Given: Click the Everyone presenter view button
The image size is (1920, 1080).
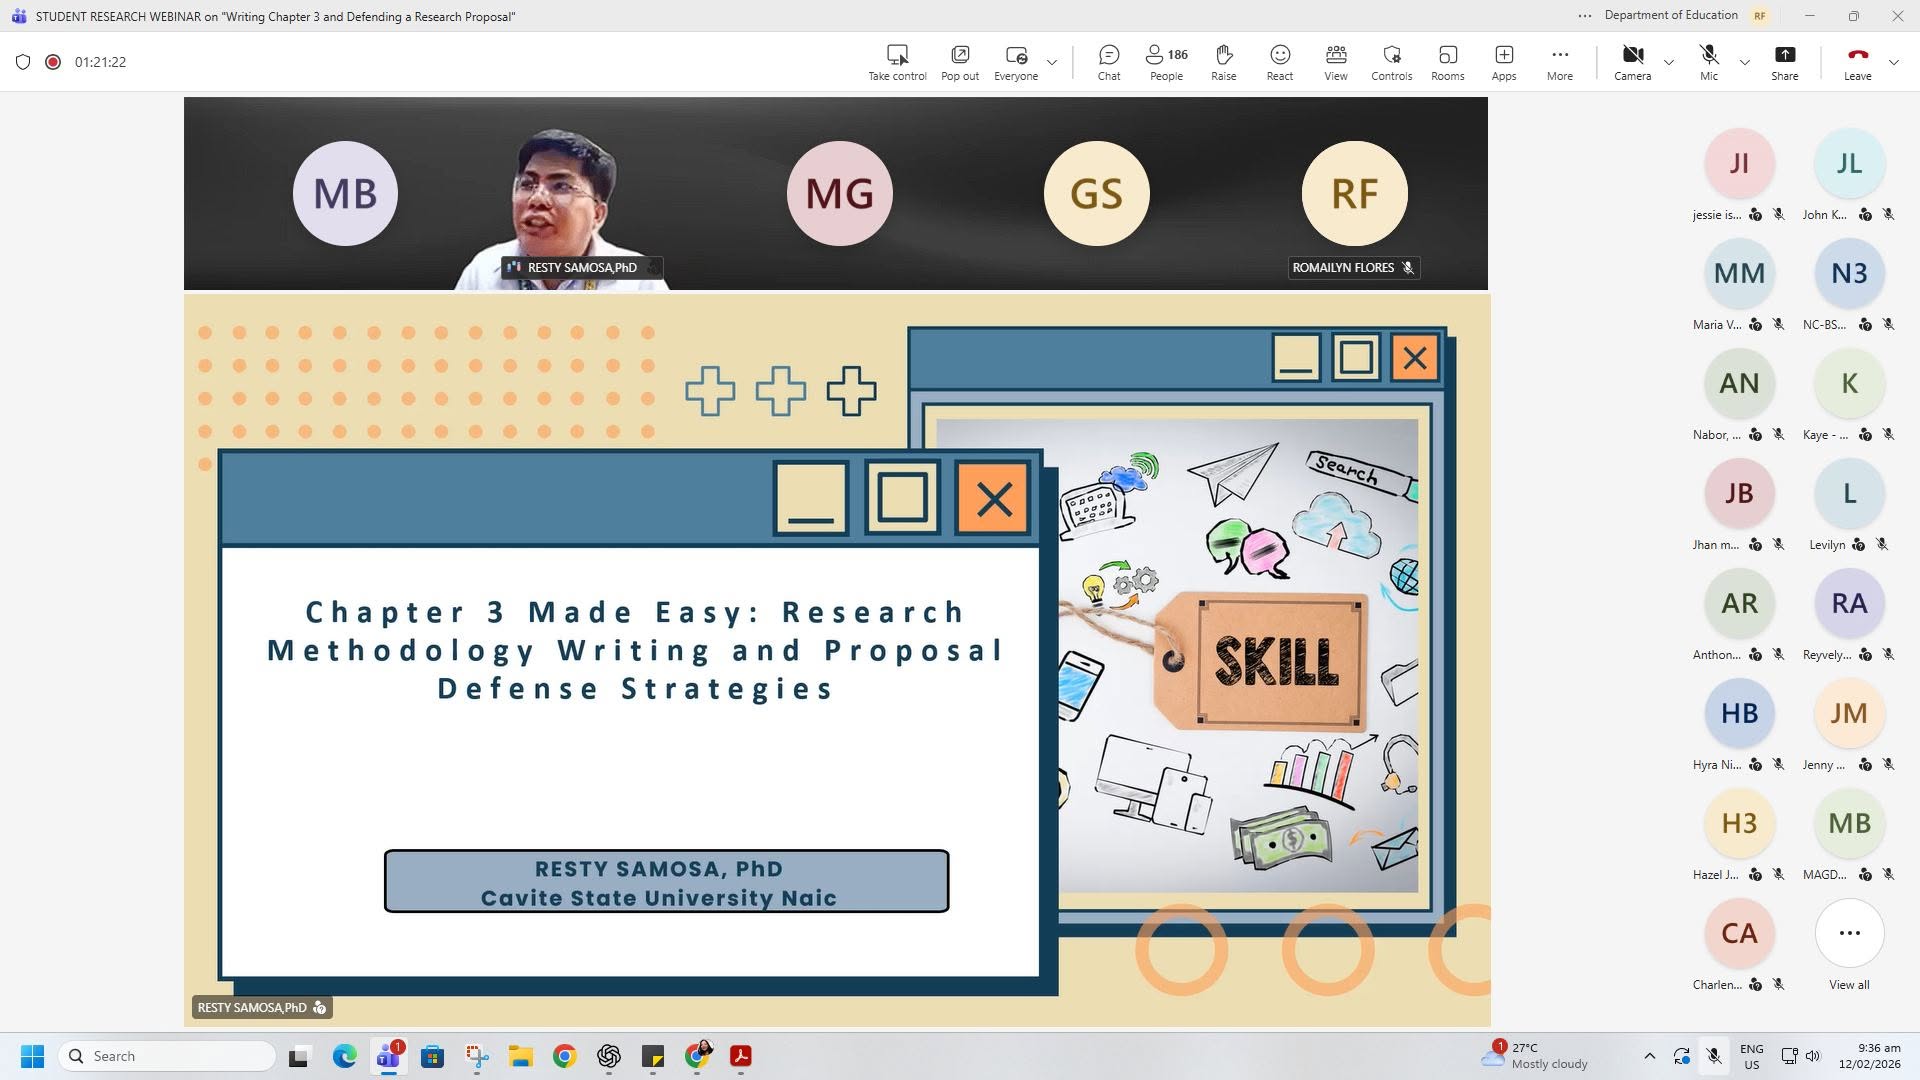Looking at the screenshot, I should coord(1015,62).
